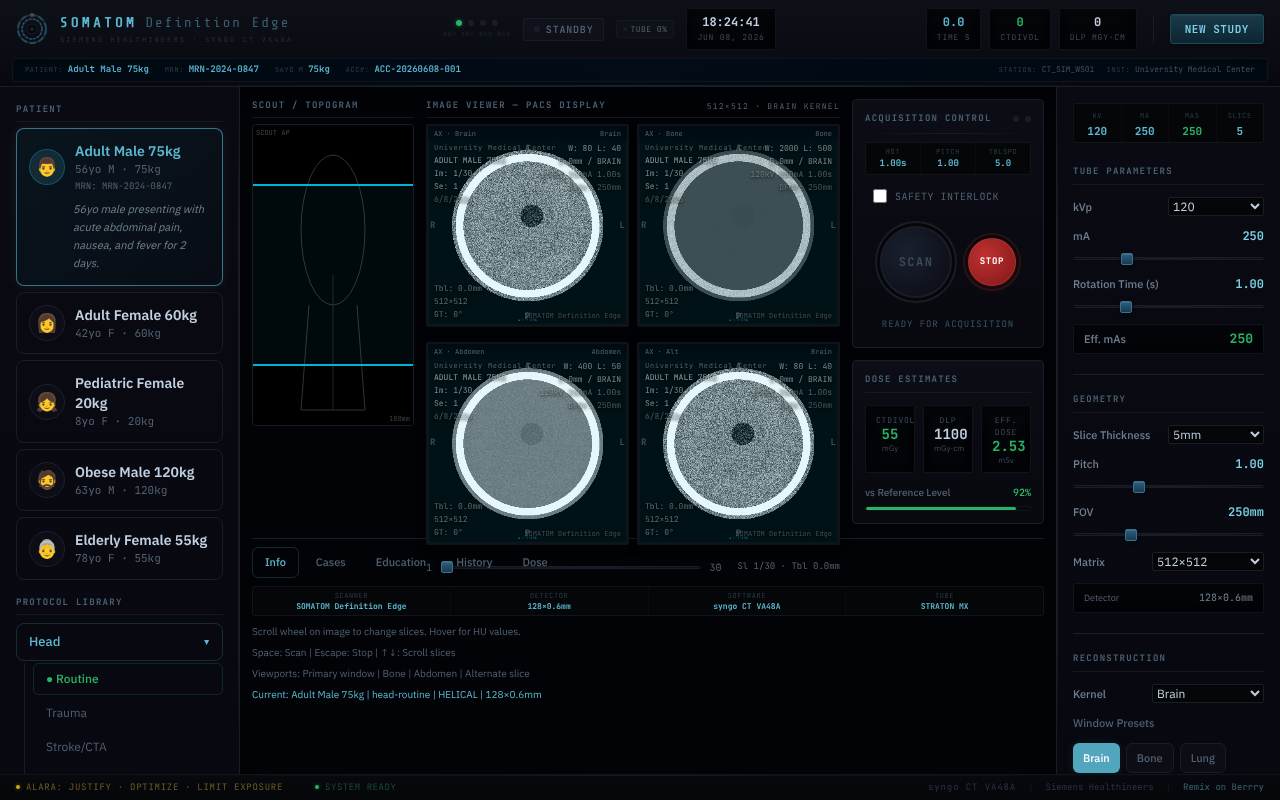Click accession number ACC-20260608-001
1280x800 pixels.
(417, 69)
